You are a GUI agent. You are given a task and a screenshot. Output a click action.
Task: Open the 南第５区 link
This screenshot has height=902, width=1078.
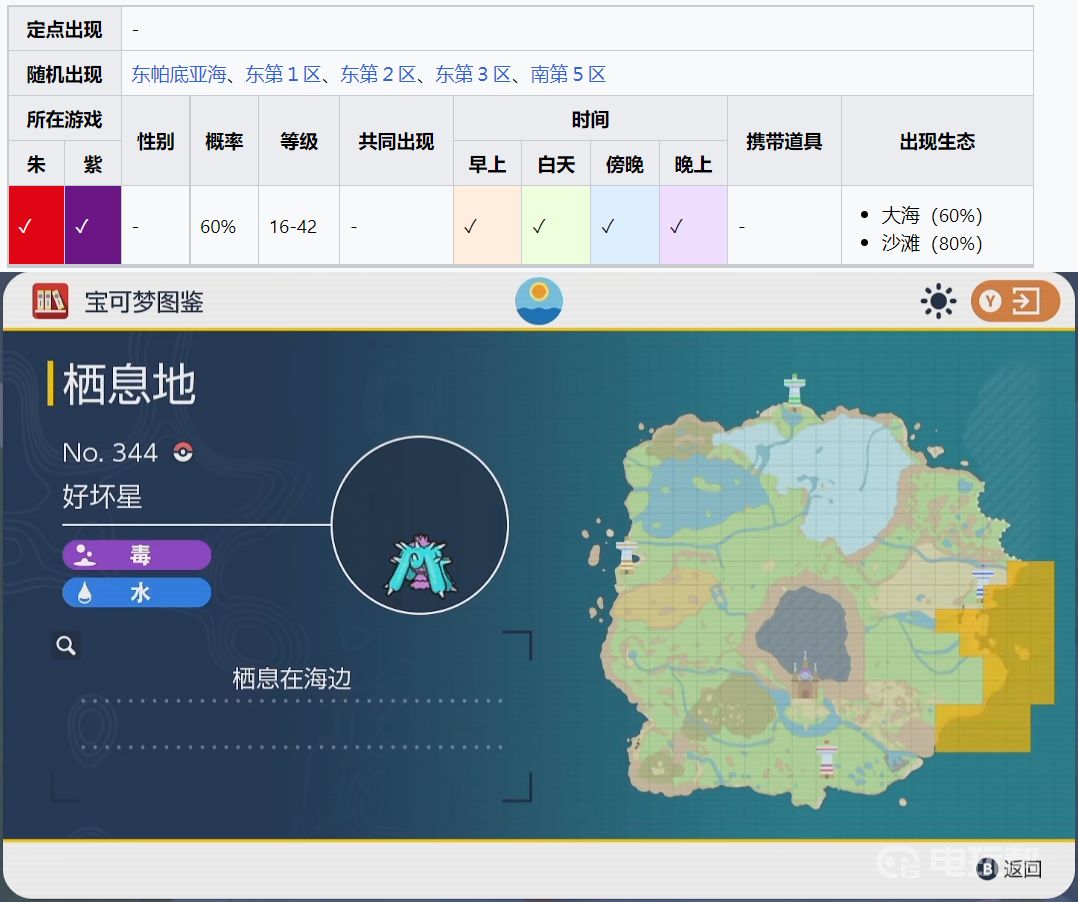(x=568, y=74)
